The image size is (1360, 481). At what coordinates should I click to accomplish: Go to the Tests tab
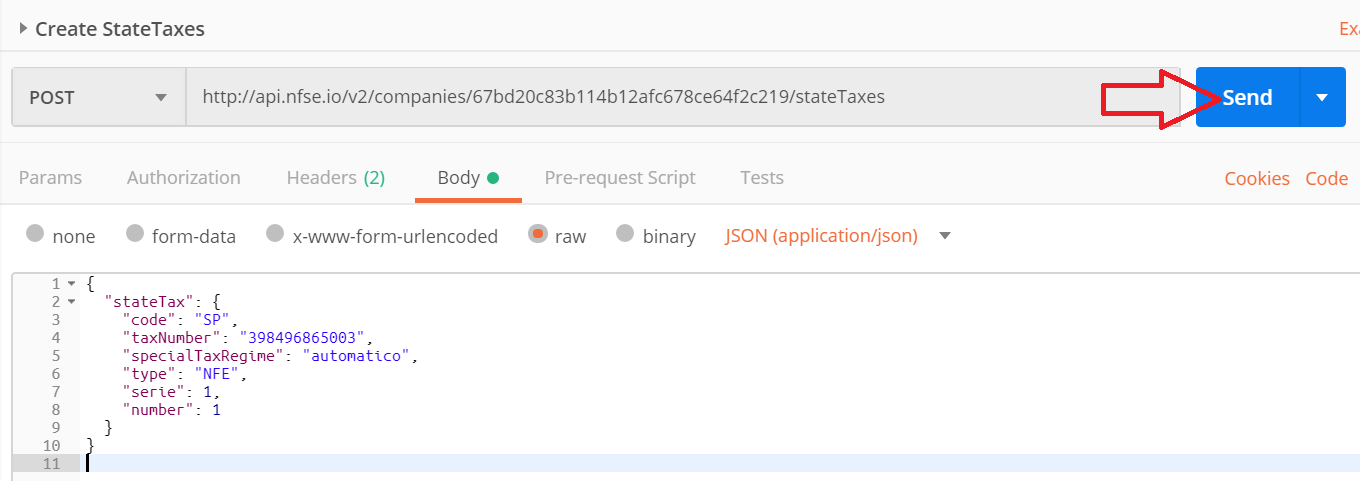tap(762, 178)
